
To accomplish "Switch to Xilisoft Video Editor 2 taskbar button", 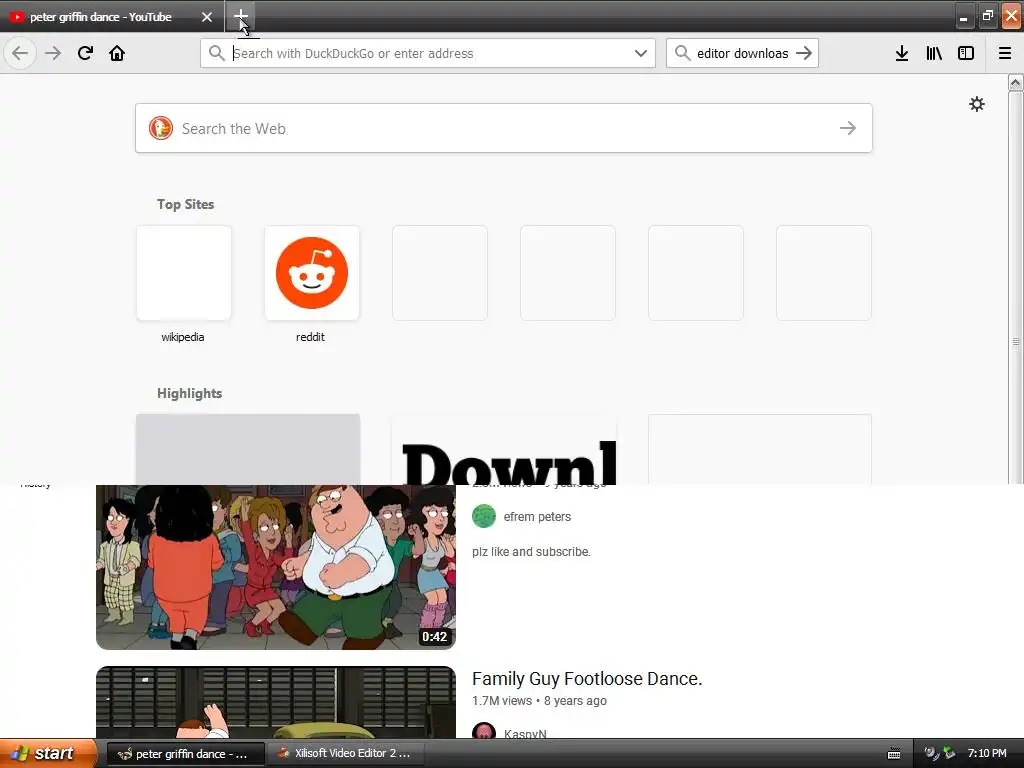I will [x=345, y=754].
